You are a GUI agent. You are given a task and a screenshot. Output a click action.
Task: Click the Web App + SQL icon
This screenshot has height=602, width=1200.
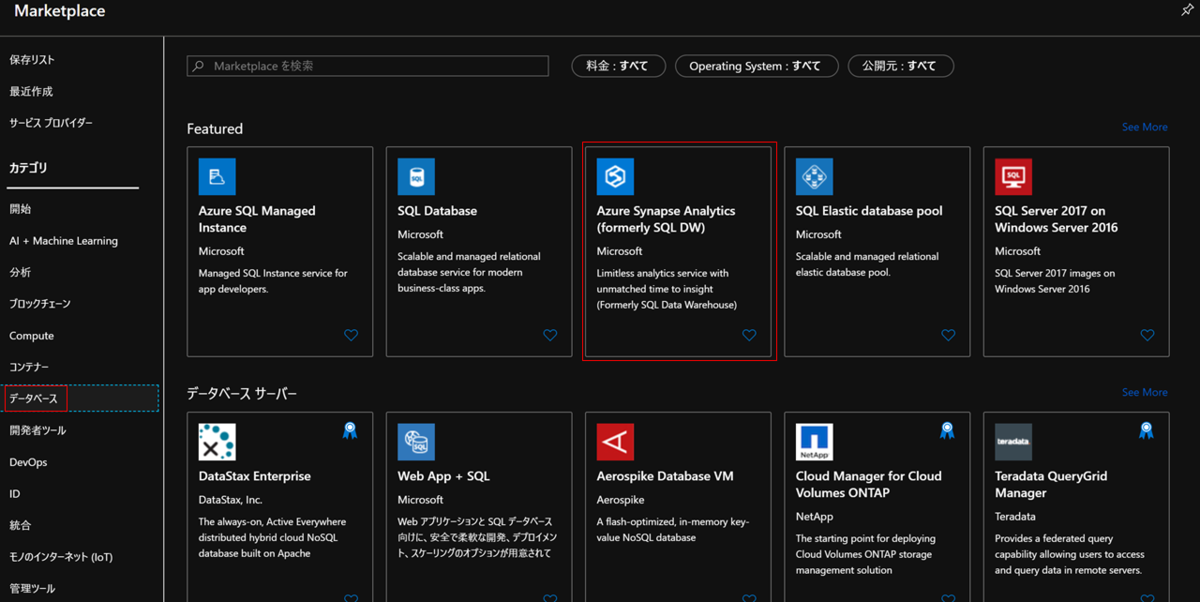click(x=416, y=442)
